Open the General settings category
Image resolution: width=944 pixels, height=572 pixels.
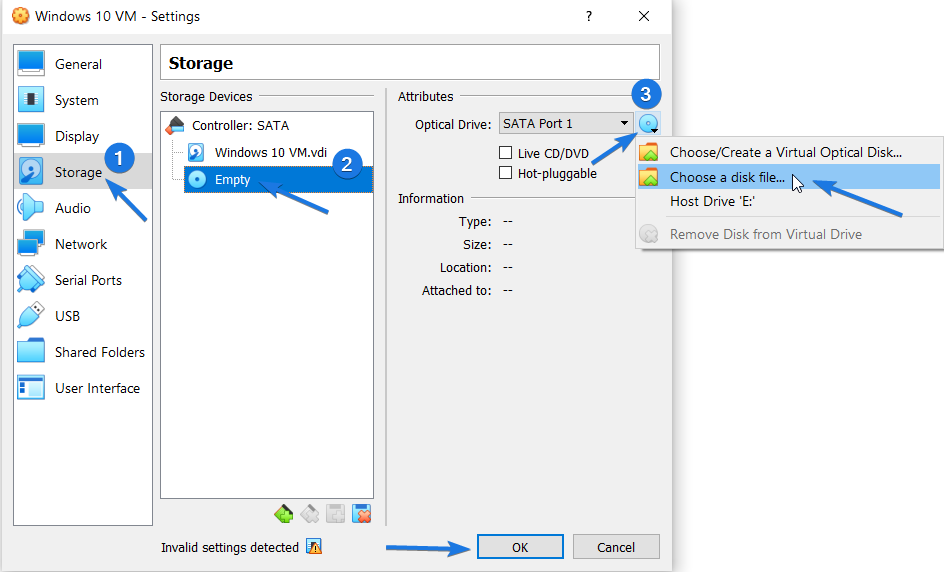click(x=83, y=64)
